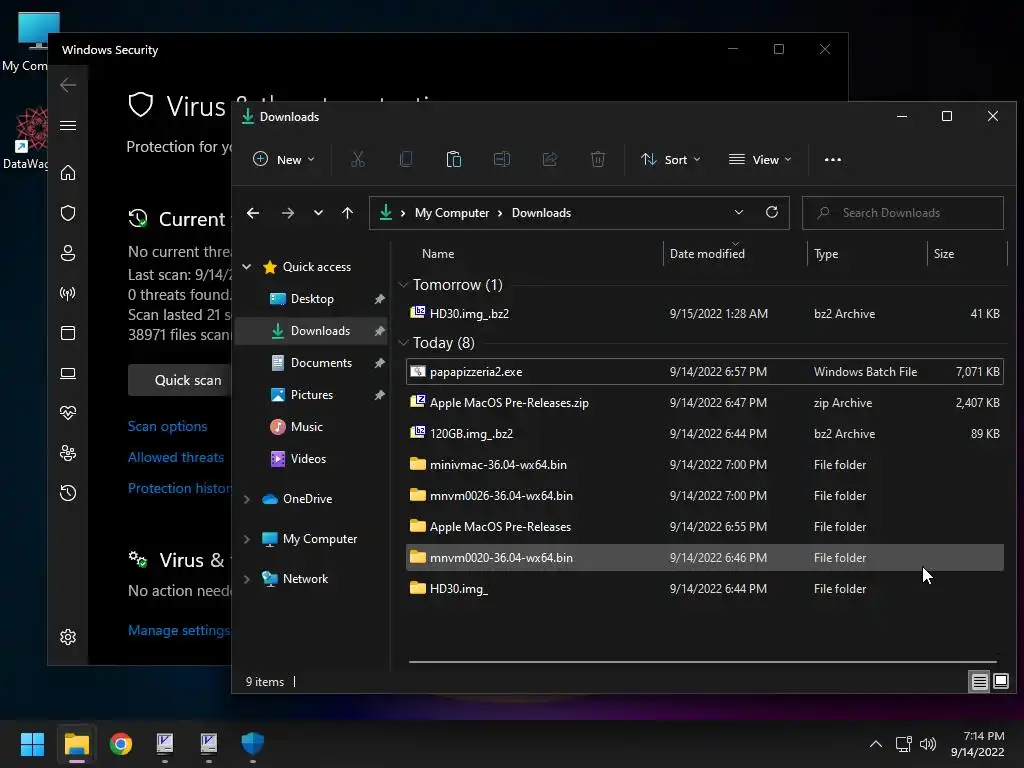The width and height of the screenshot is (1024, 768).
Task: Click Quick scan button
Action: (x=187, y=380)
